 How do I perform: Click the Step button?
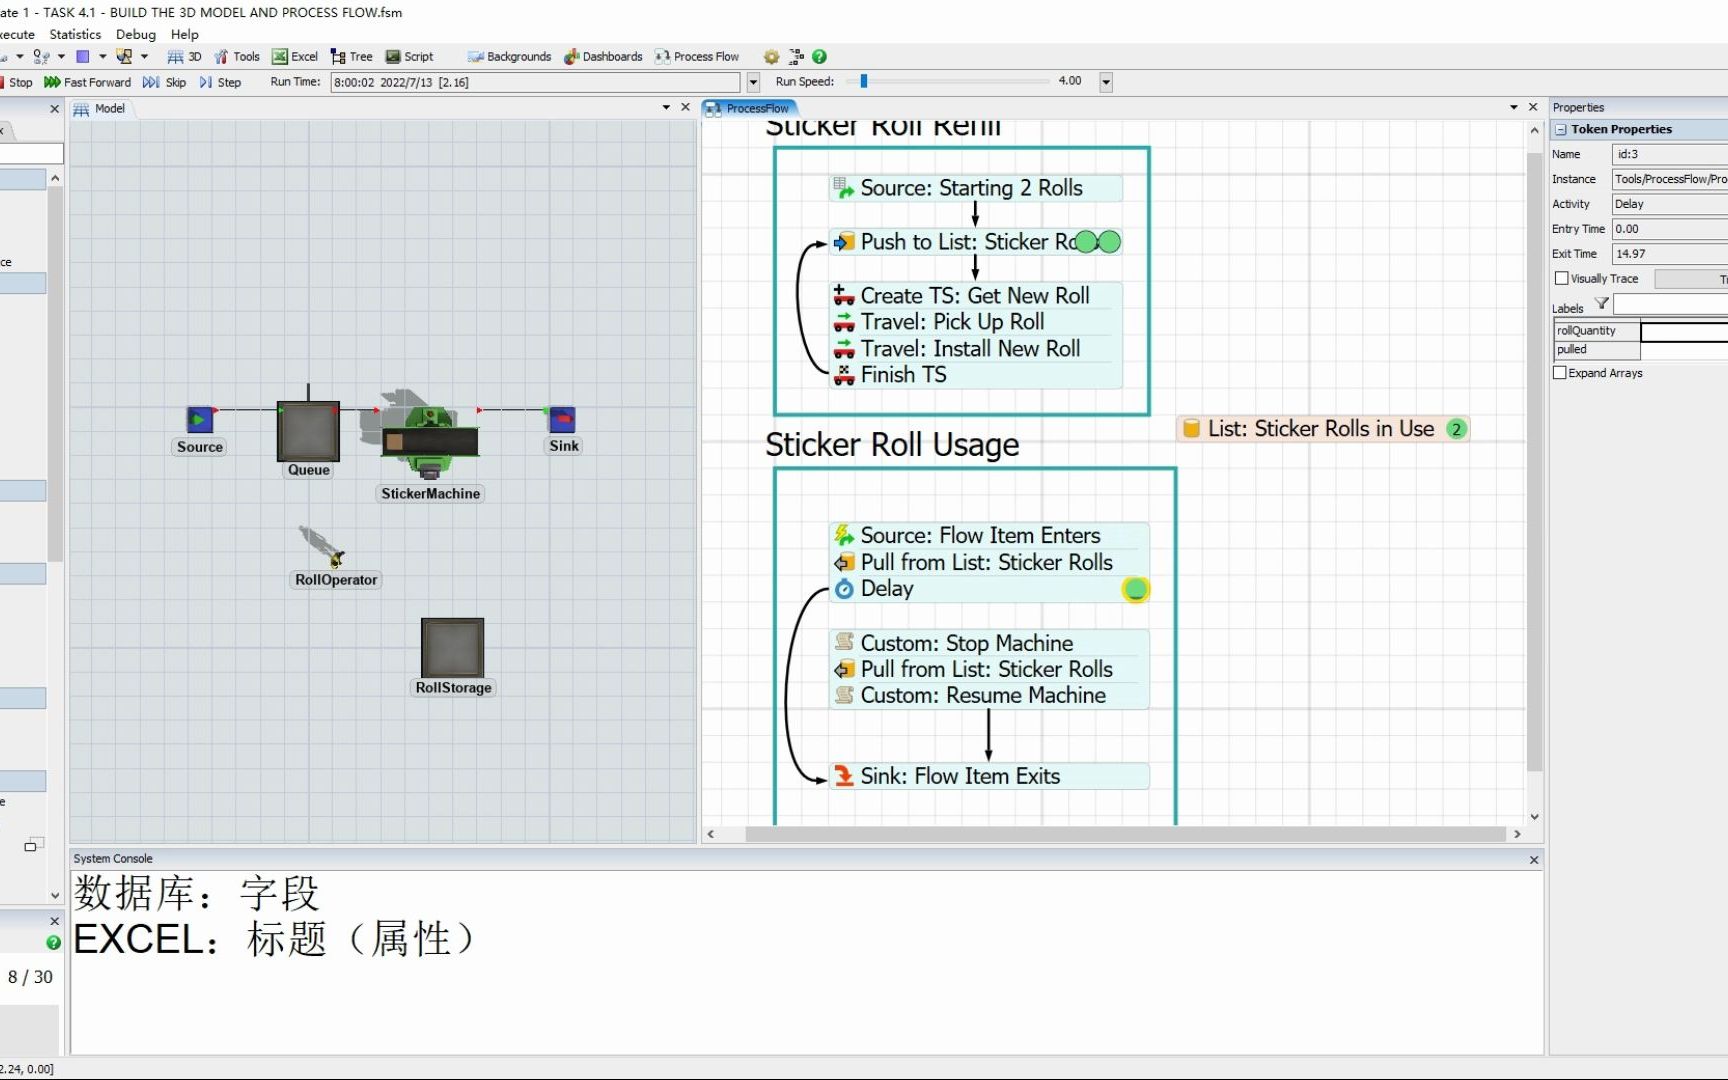click(221, 82)
